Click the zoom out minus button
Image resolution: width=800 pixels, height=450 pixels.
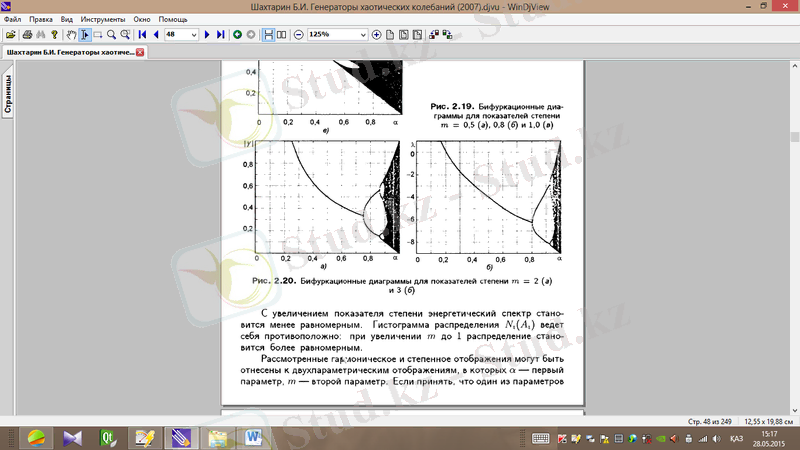click(298, 34)
